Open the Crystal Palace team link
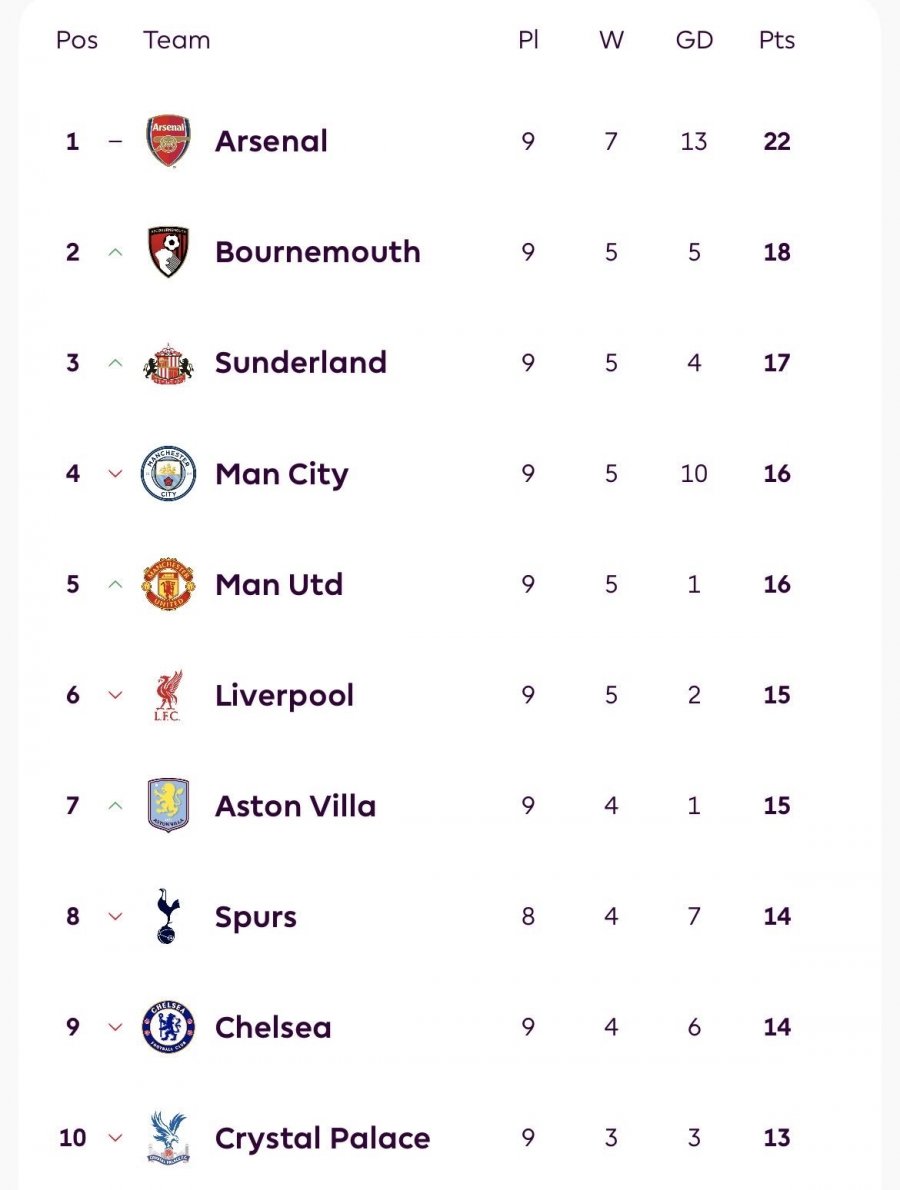This screenshot has height=1190, width=900. (322, 1138)
